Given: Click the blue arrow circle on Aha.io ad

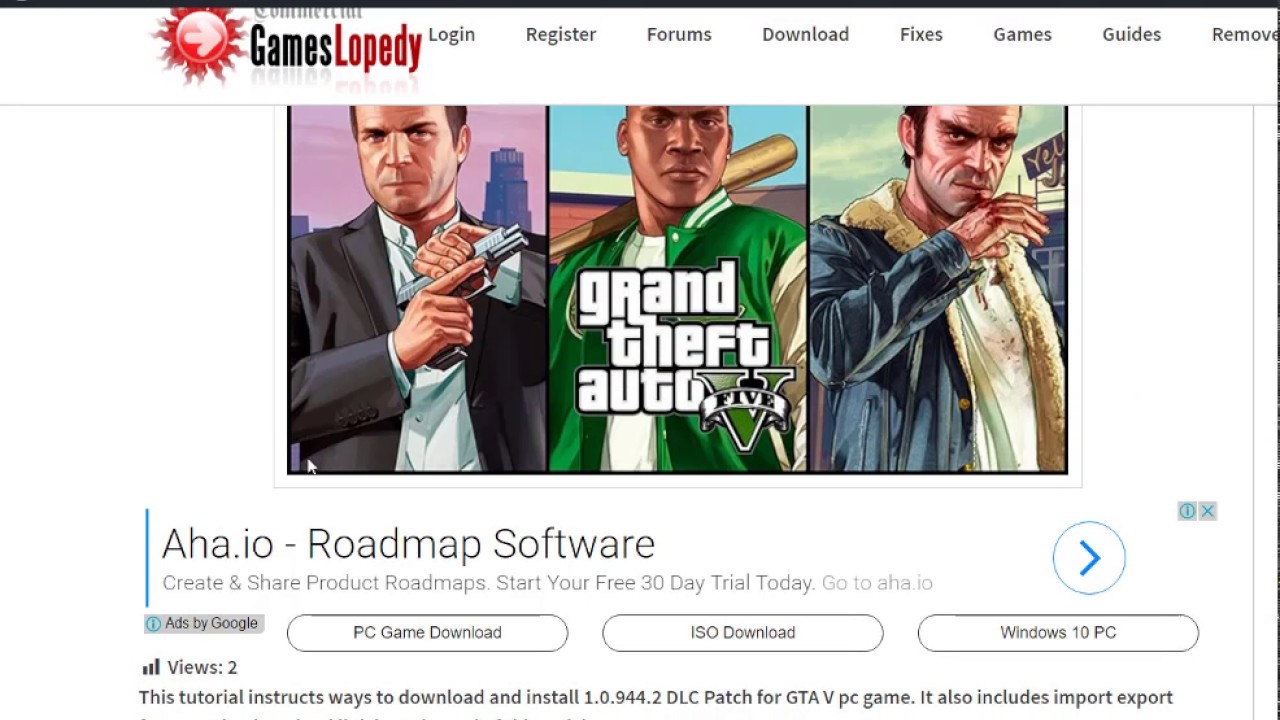Looking at the screenshot, I should pos(1089,558).
